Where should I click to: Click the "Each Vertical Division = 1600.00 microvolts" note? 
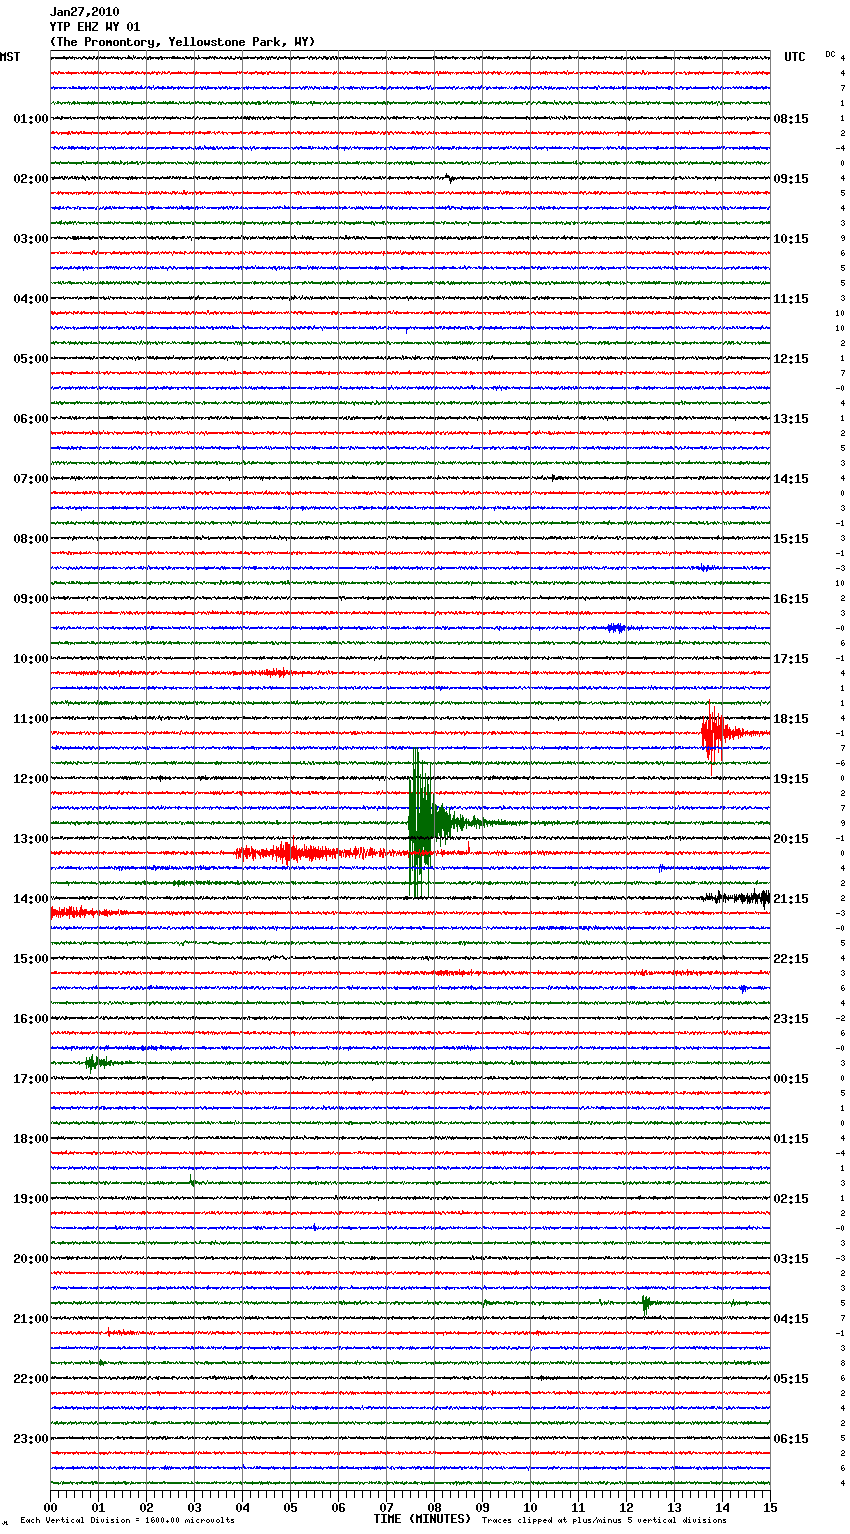pyautogui.click(x=127, y=1521)
